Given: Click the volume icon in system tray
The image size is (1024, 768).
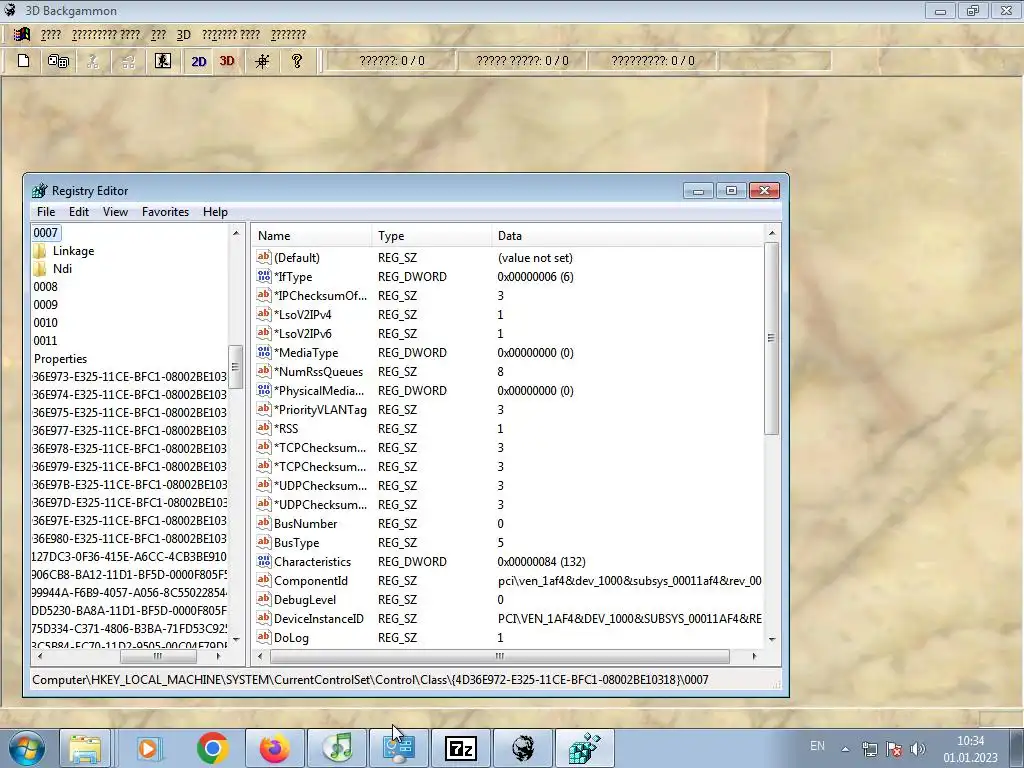Looking at the screenshot, I should pyautogui.click(x=918, y=748).
